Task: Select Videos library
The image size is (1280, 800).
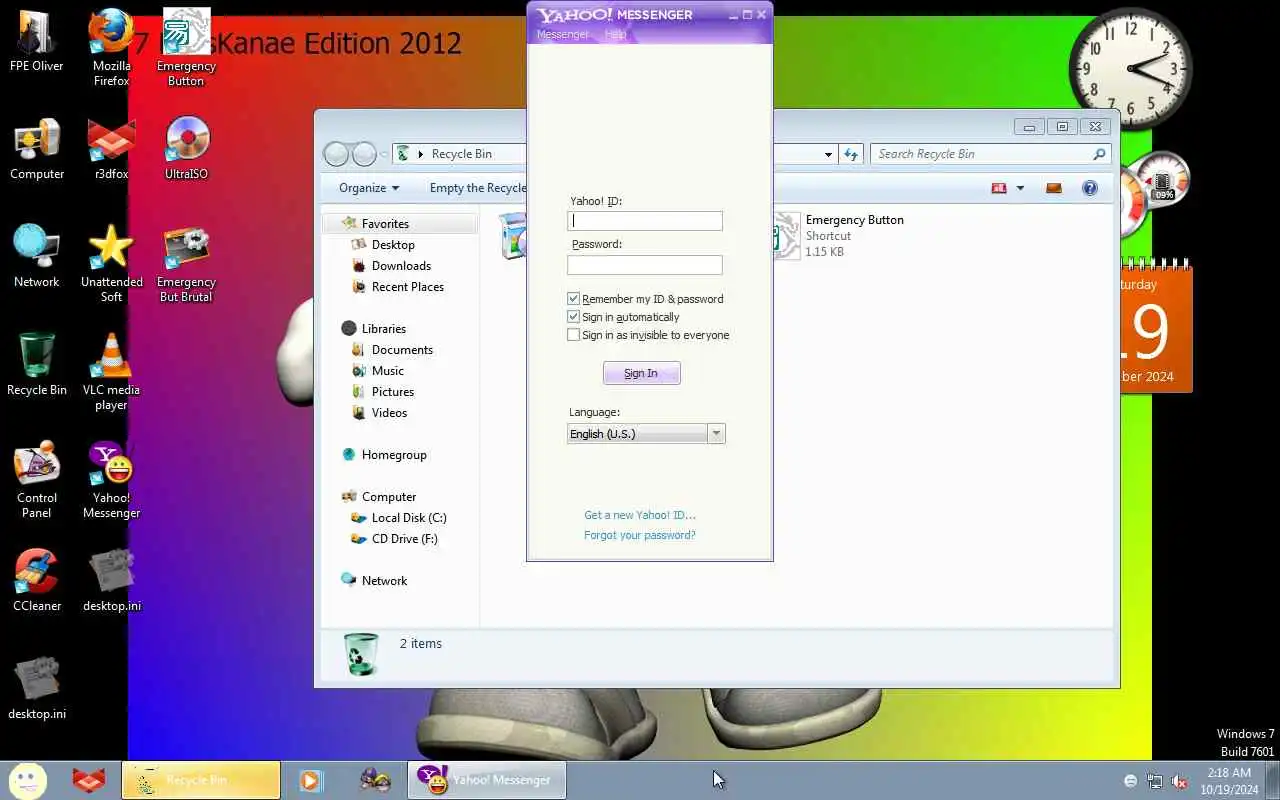Action: tap(390, 413)
